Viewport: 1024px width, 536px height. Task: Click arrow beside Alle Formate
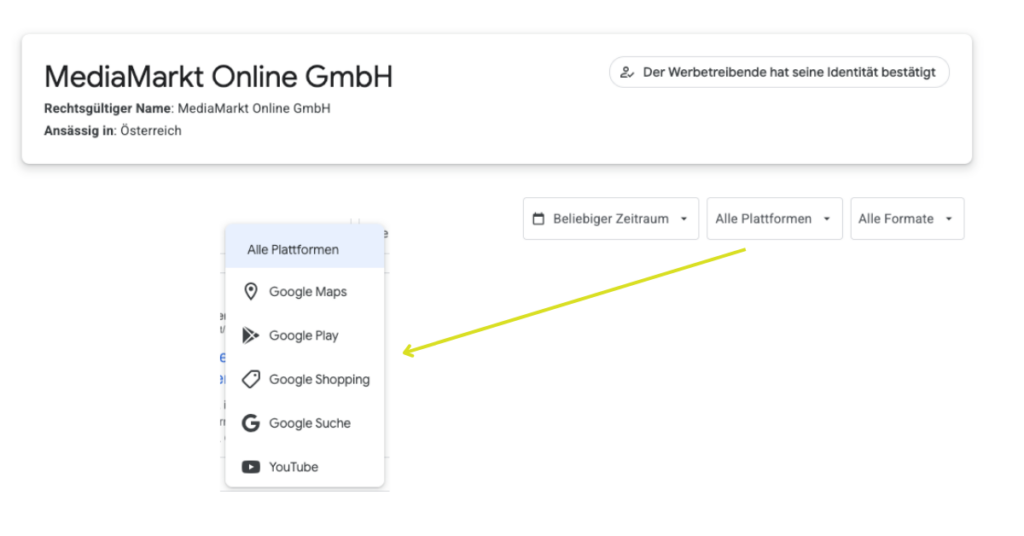(949, 219)
